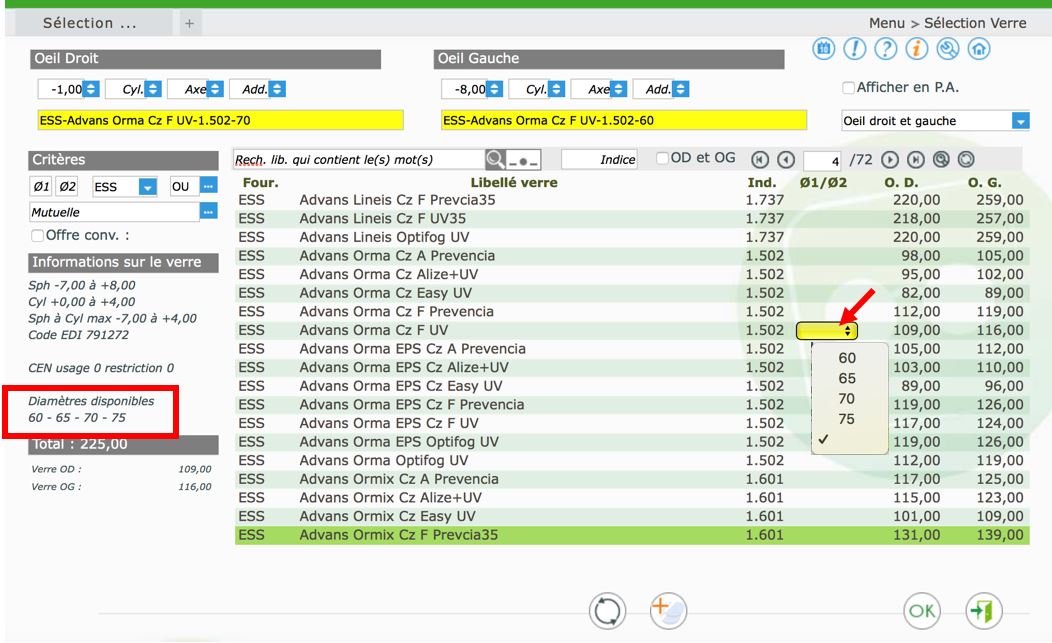Jump to the first page of lens results
Viewport: 1052px width, 643px height.
click(759, 160)
